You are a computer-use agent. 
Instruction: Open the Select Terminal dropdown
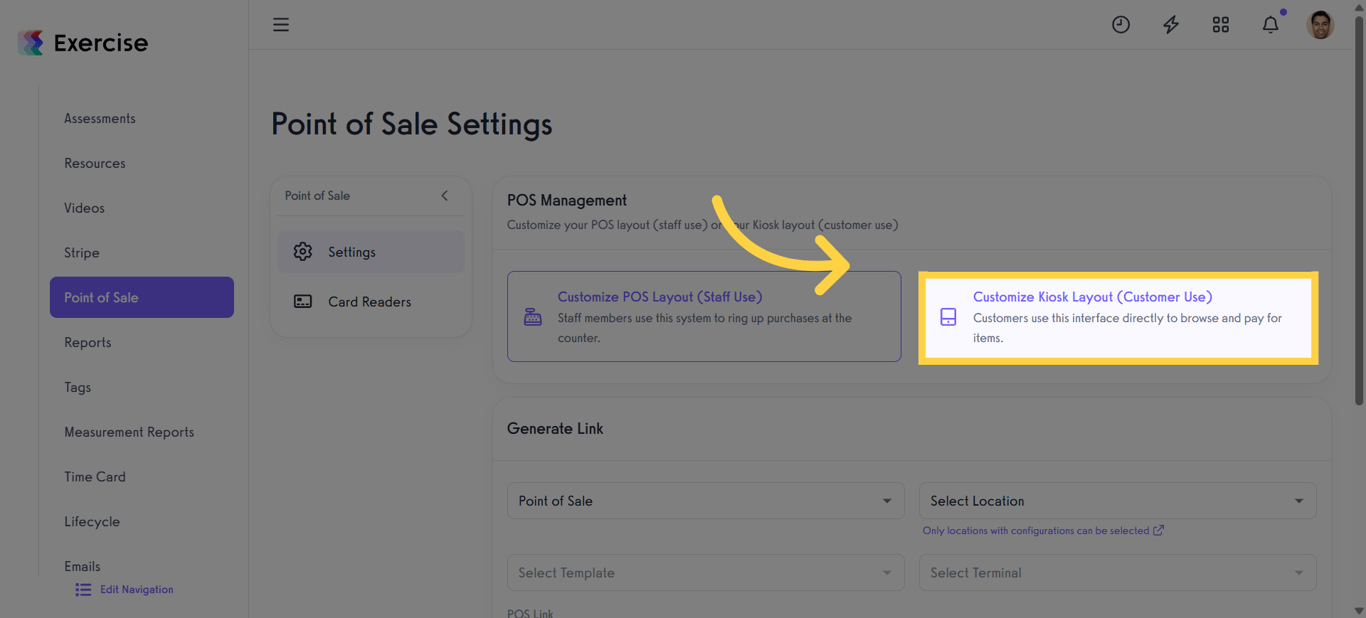click(x=1117, y=572)
